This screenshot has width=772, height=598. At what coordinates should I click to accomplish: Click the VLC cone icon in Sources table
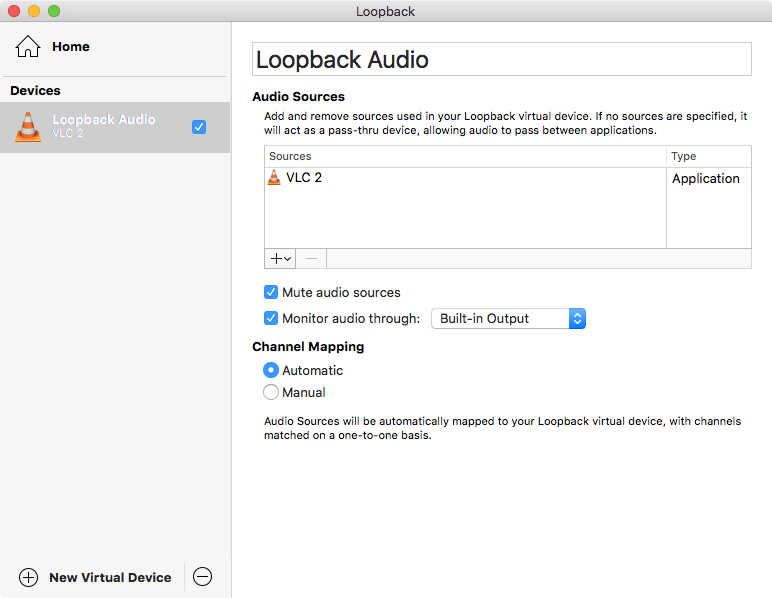pos(274,177)
